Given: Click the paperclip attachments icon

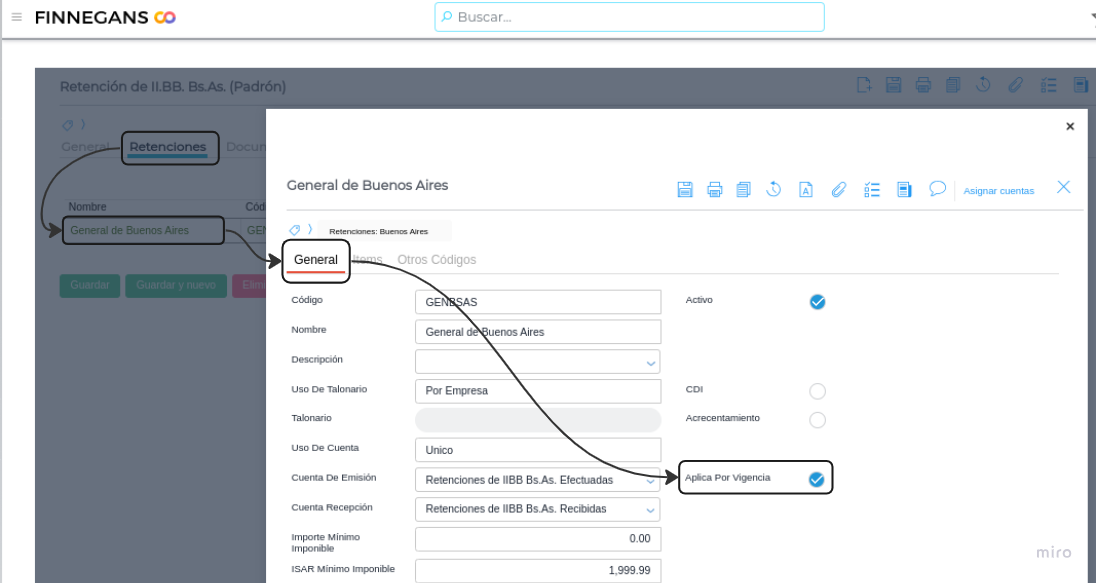Looking at the screenshot, I should point(839,189).
